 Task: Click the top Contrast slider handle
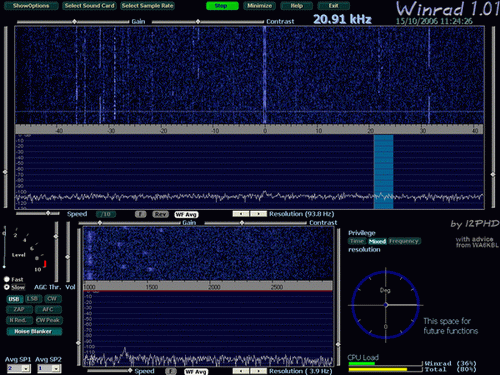198,22
